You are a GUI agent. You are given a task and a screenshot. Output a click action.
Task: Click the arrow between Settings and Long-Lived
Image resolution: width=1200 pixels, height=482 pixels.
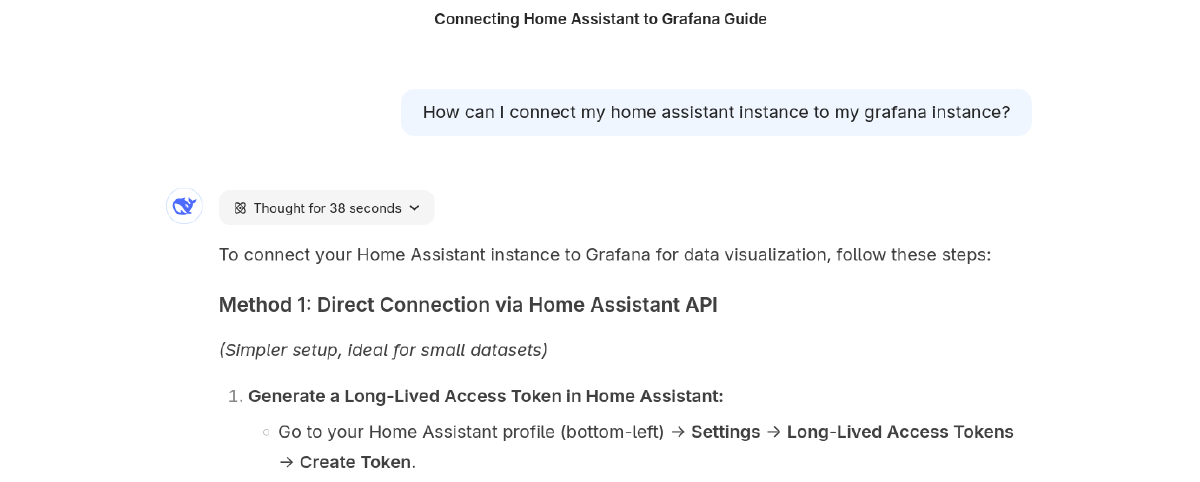pyautogui.click(x=774, y=432)
